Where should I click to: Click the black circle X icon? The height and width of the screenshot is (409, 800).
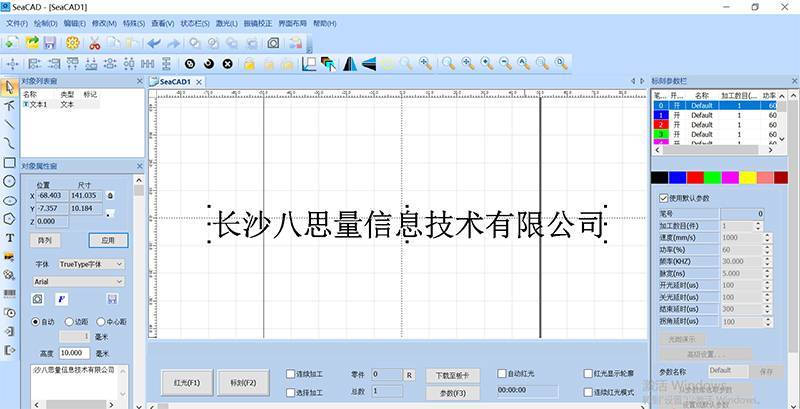tap(228, 64)
